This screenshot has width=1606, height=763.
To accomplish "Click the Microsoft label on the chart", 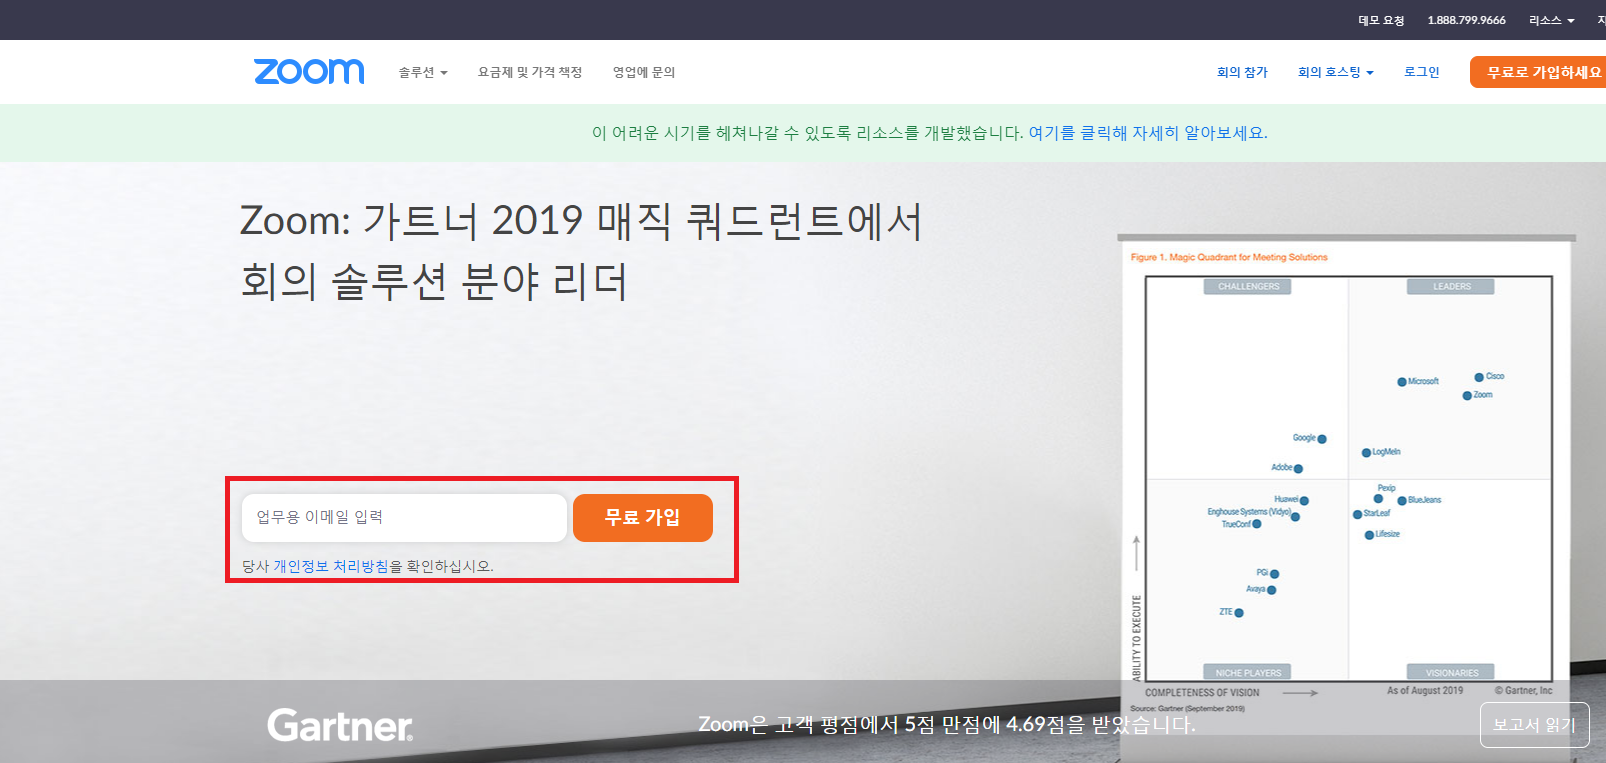I will coord(1423,381).
